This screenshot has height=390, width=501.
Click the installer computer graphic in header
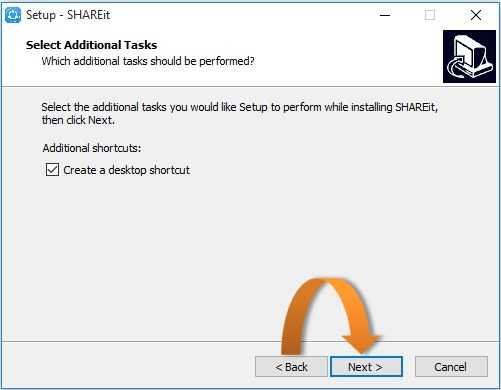[x=469, y=56]
